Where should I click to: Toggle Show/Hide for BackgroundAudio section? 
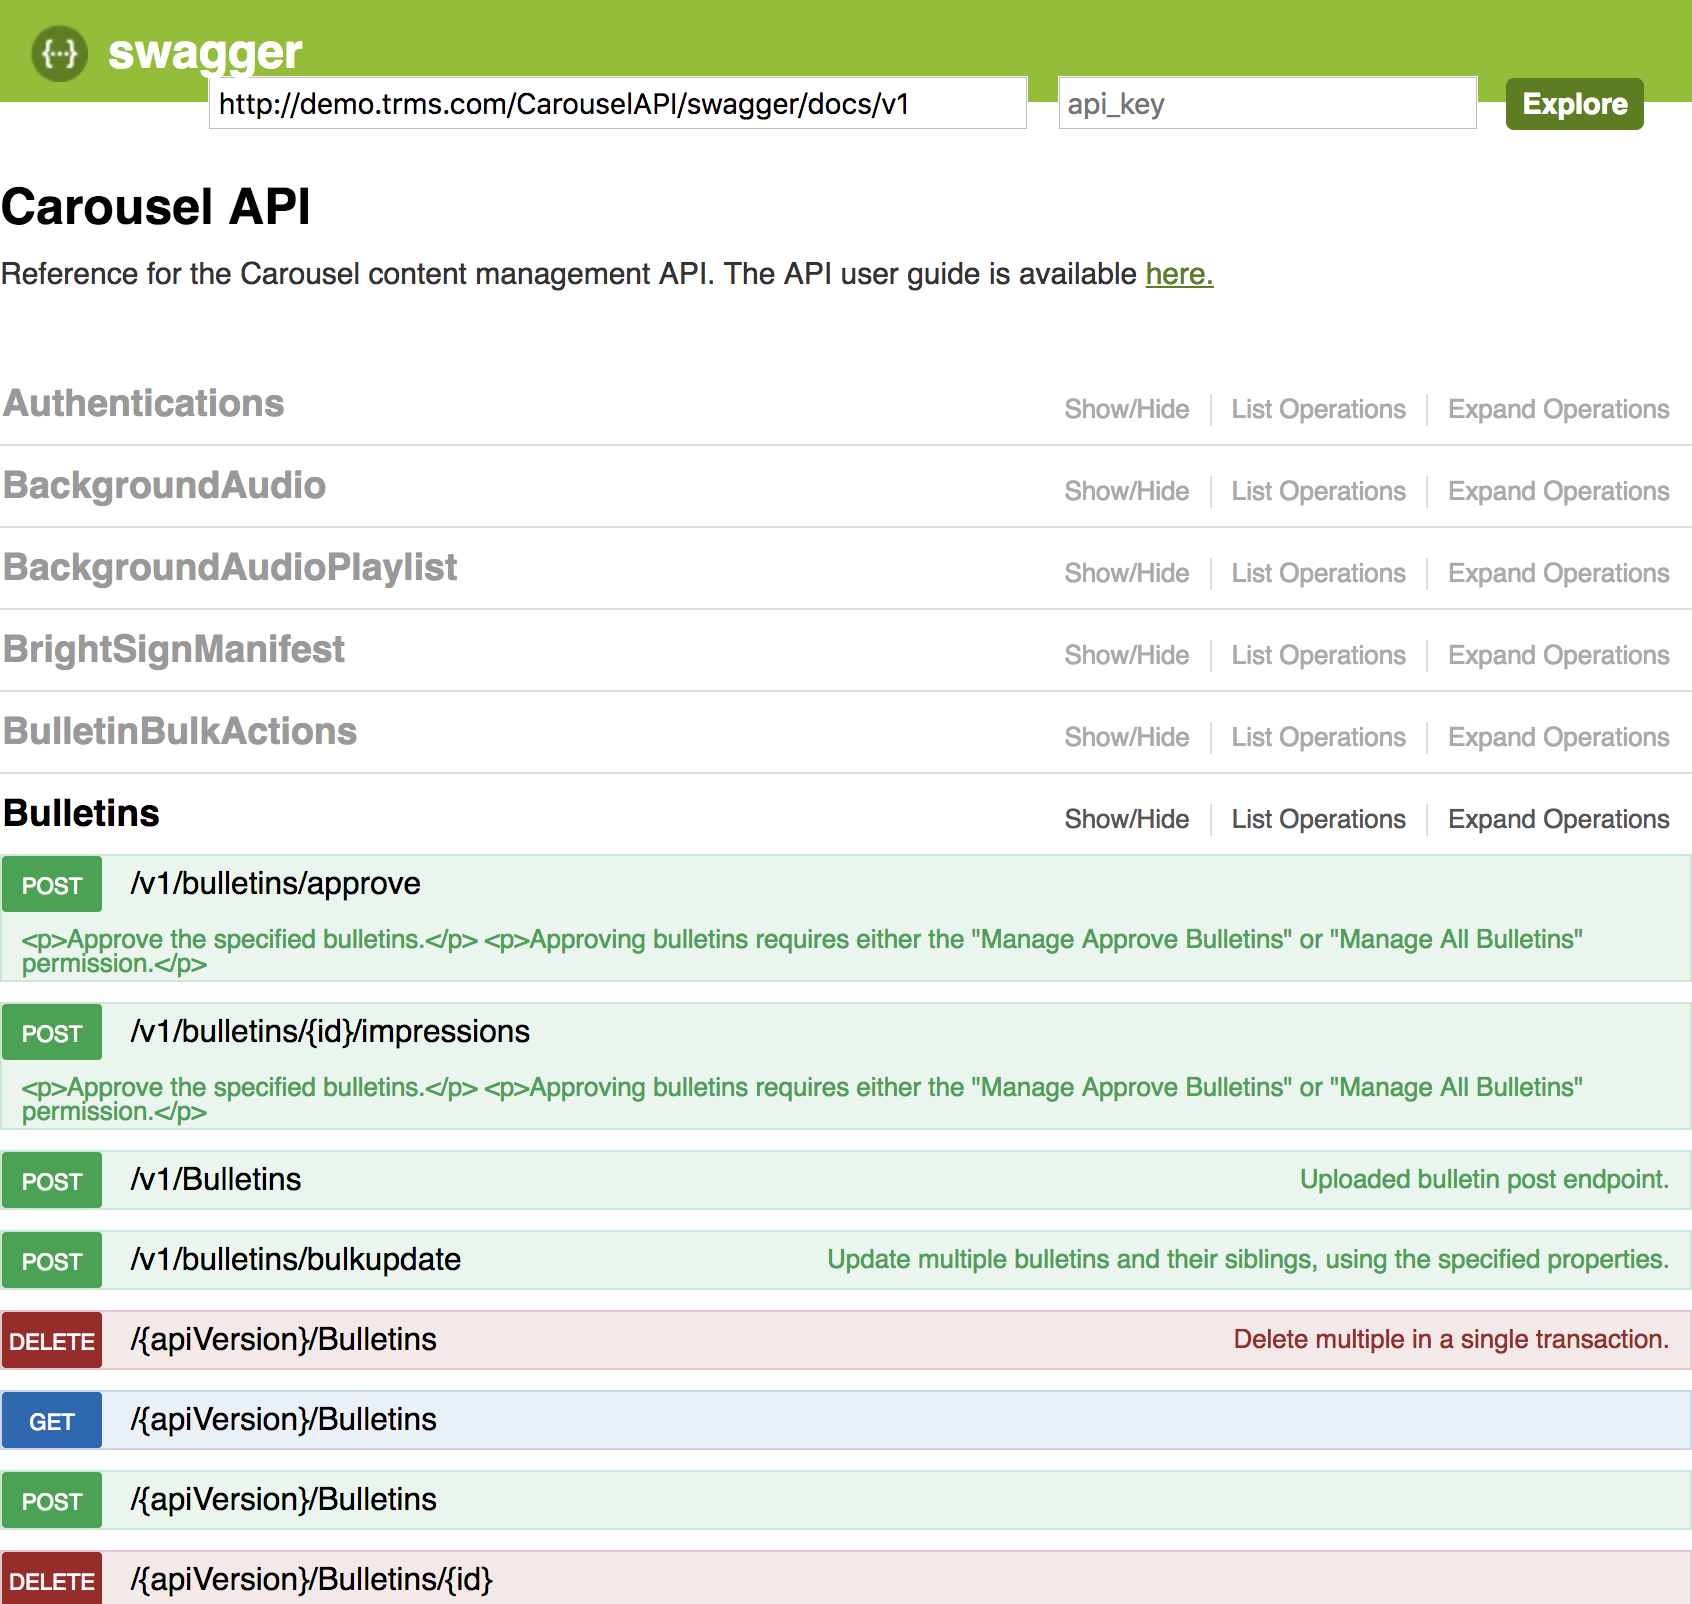tap(1125, 491)
